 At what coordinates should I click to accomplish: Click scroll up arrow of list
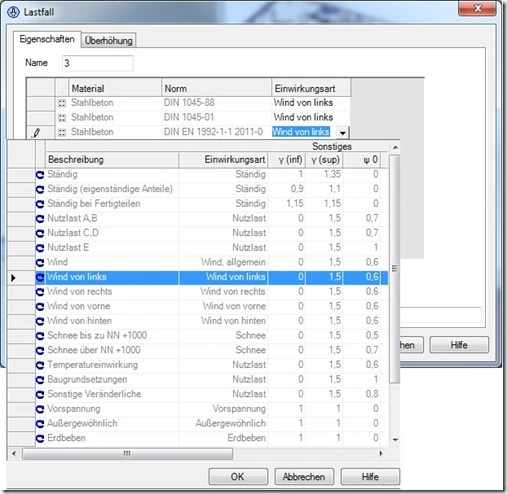395,147
